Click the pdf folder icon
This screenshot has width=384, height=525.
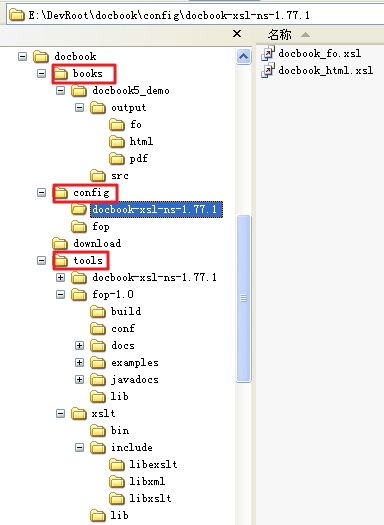coord(117,159)
